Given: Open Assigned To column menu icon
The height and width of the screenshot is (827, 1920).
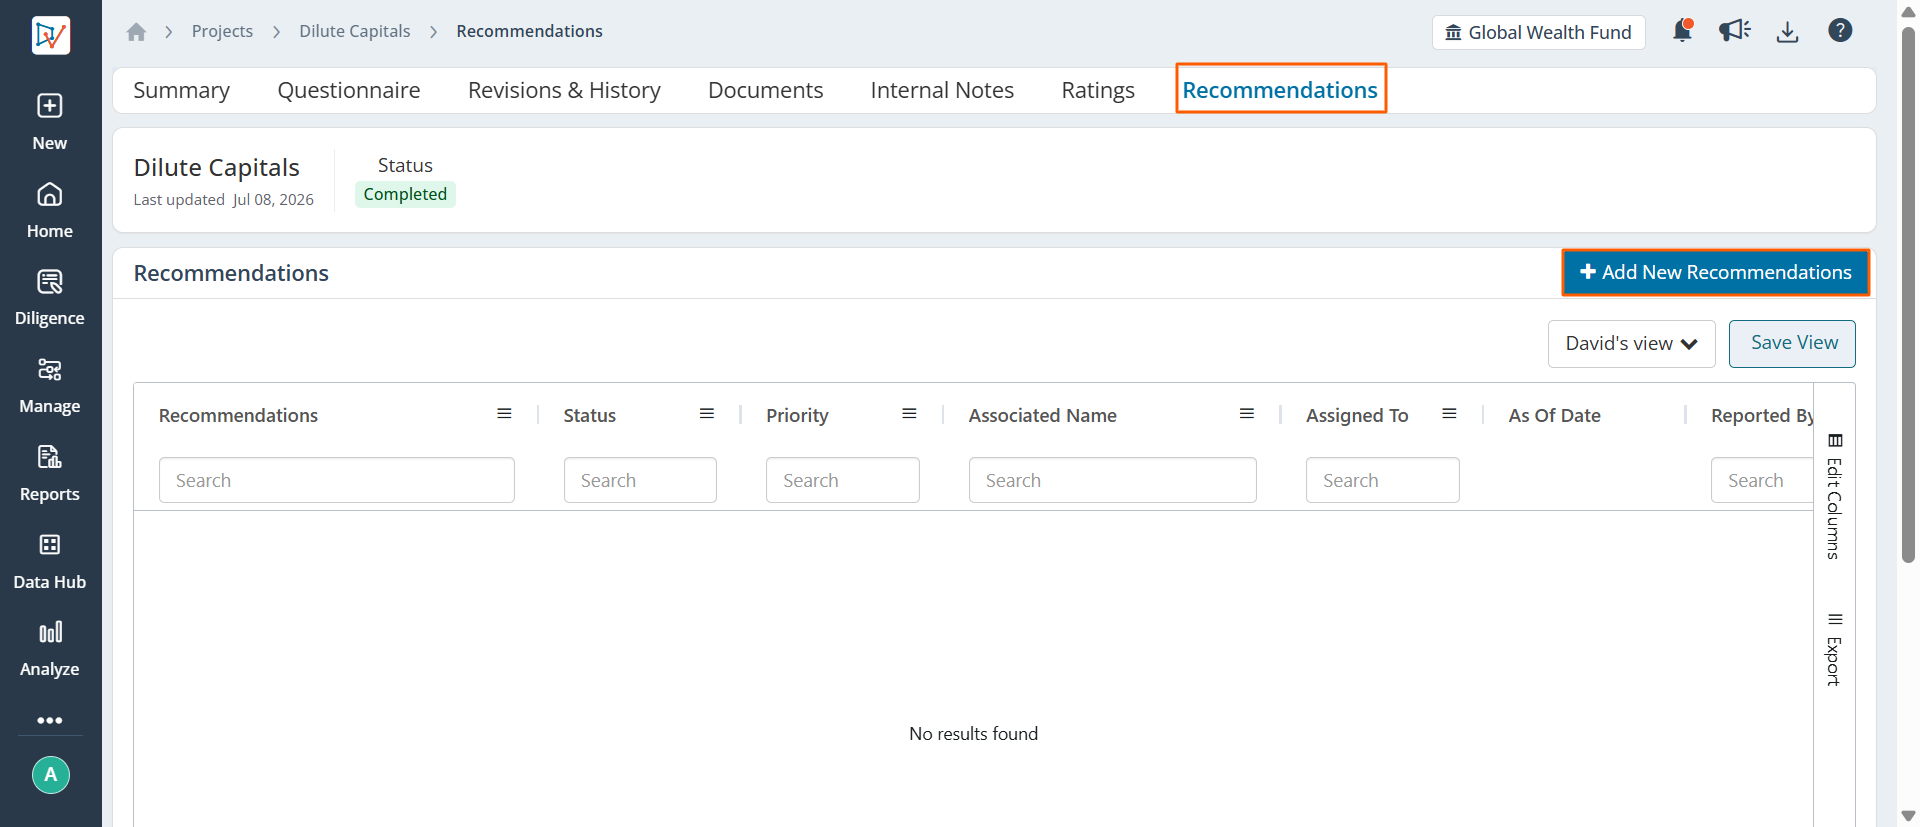Looking at the screenshot, I should [x=1450, y=414].
